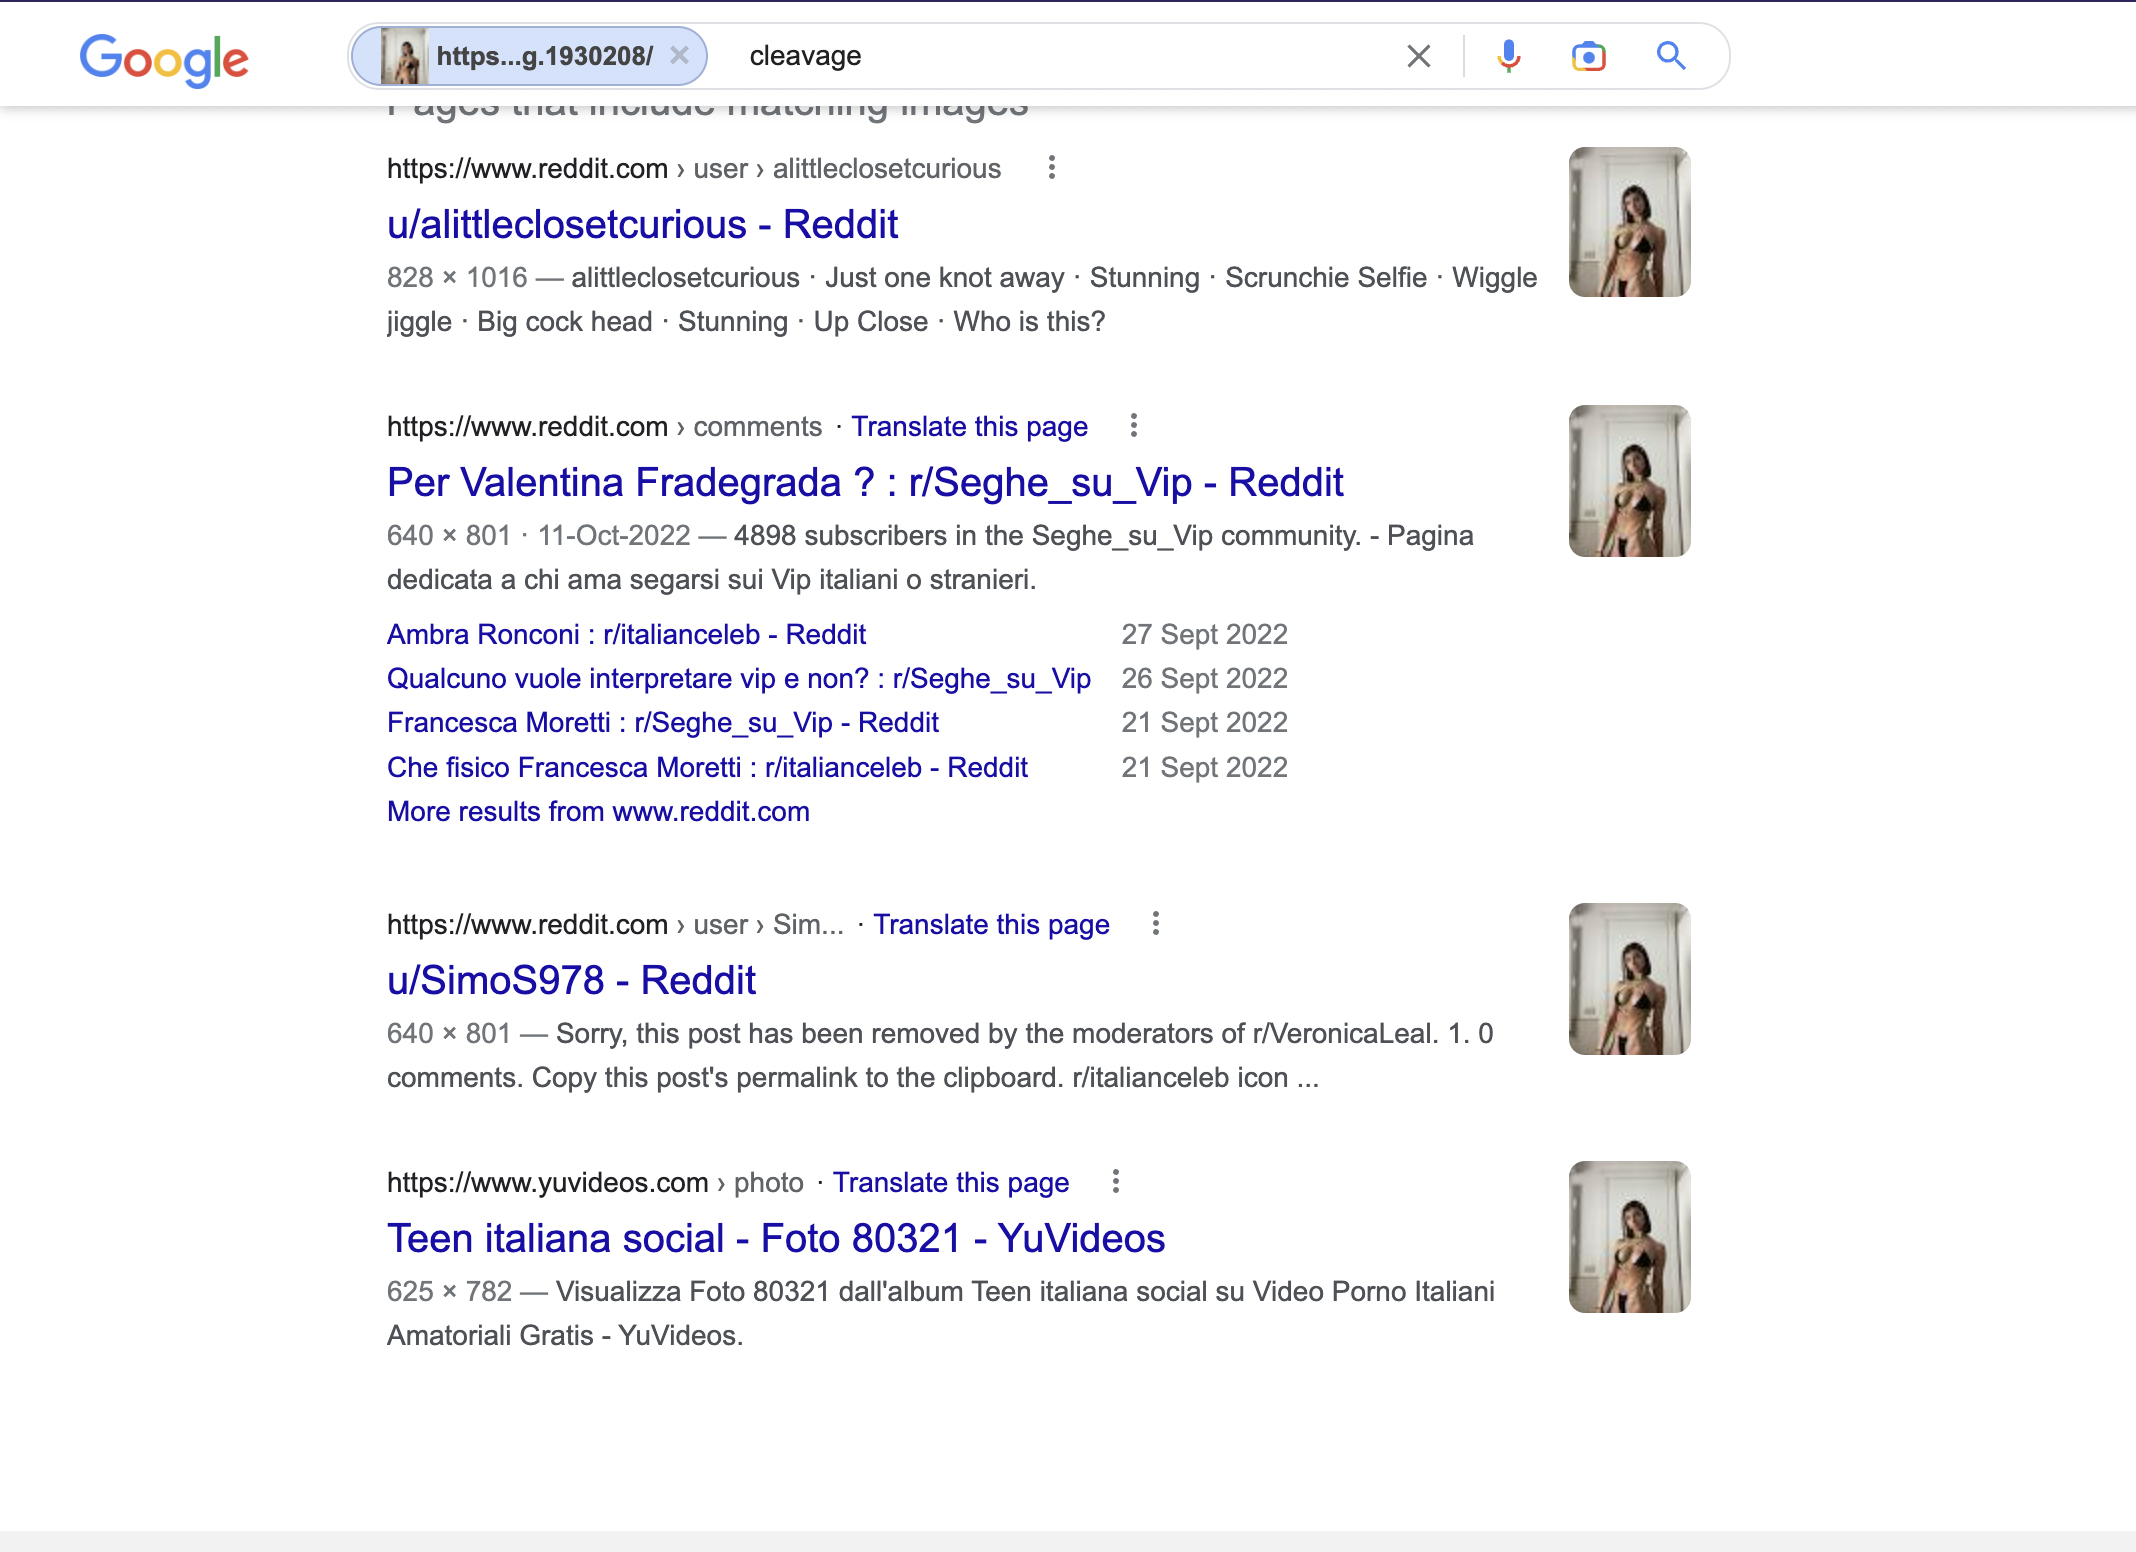Open 'Ambra Ronconi : r/italianceleb' sublink

pos(626,634)
